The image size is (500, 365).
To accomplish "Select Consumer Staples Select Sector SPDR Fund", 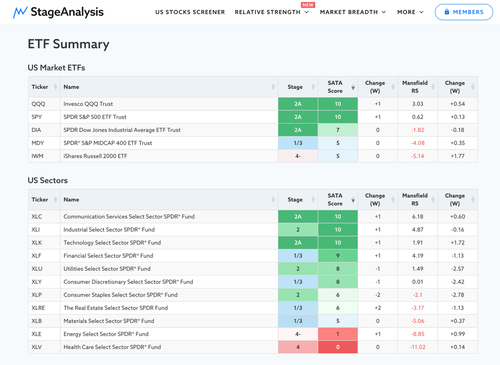I will point(121,295).
